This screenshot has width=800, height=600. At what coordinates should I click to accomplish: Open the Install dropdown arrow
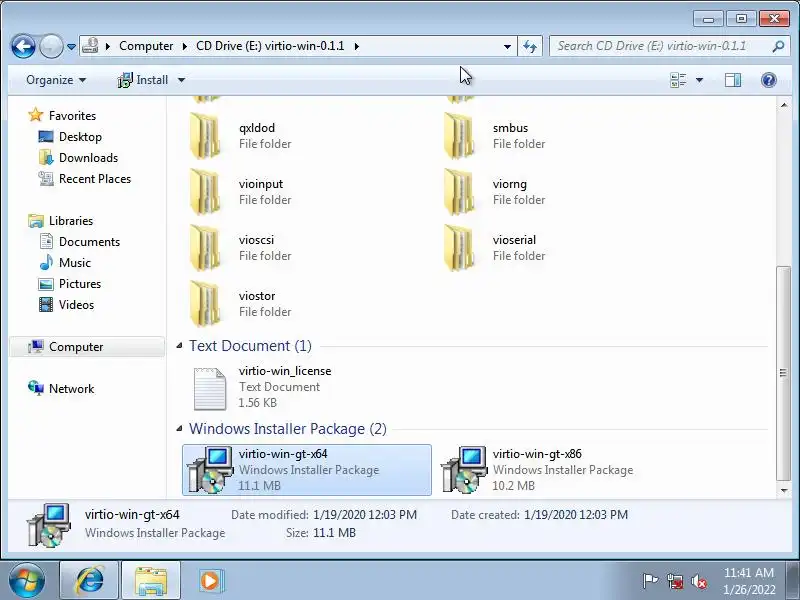click(181, 80)
